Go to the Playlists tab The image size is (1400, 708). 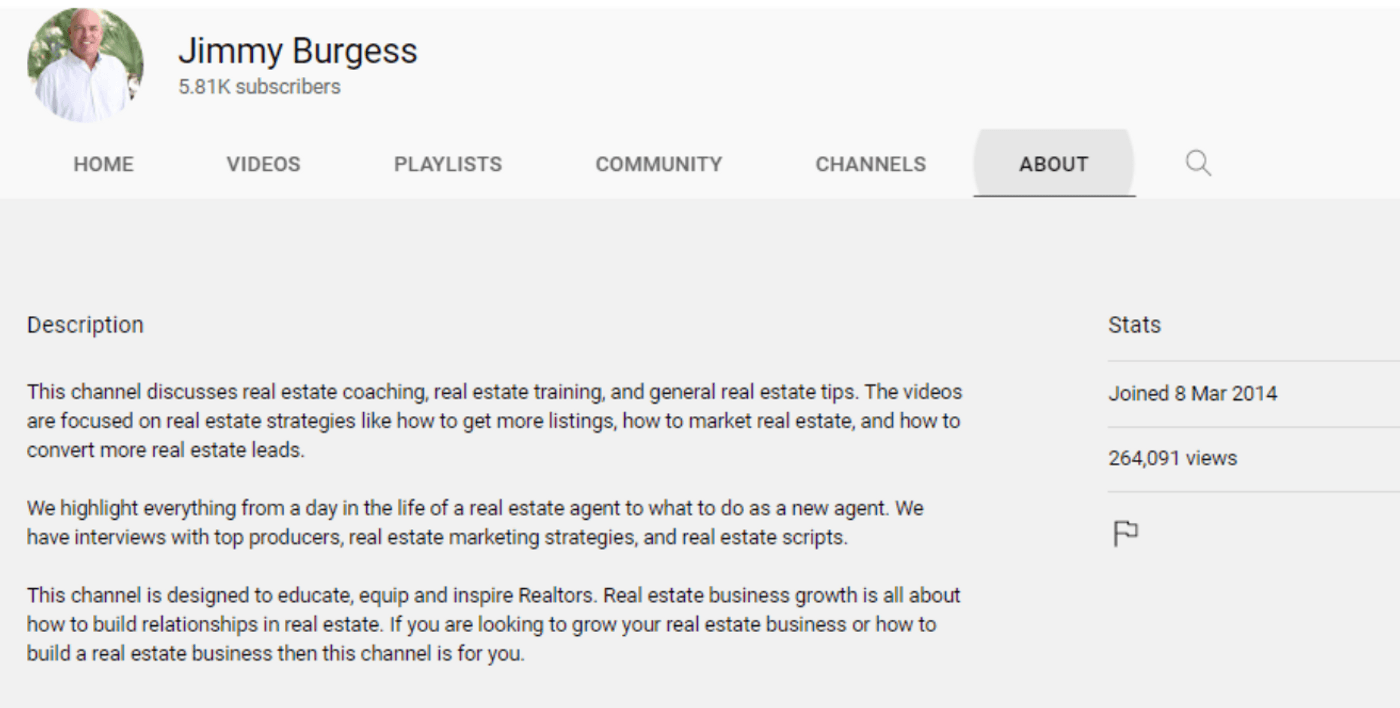pyautogui.click(x=448, y=164)
